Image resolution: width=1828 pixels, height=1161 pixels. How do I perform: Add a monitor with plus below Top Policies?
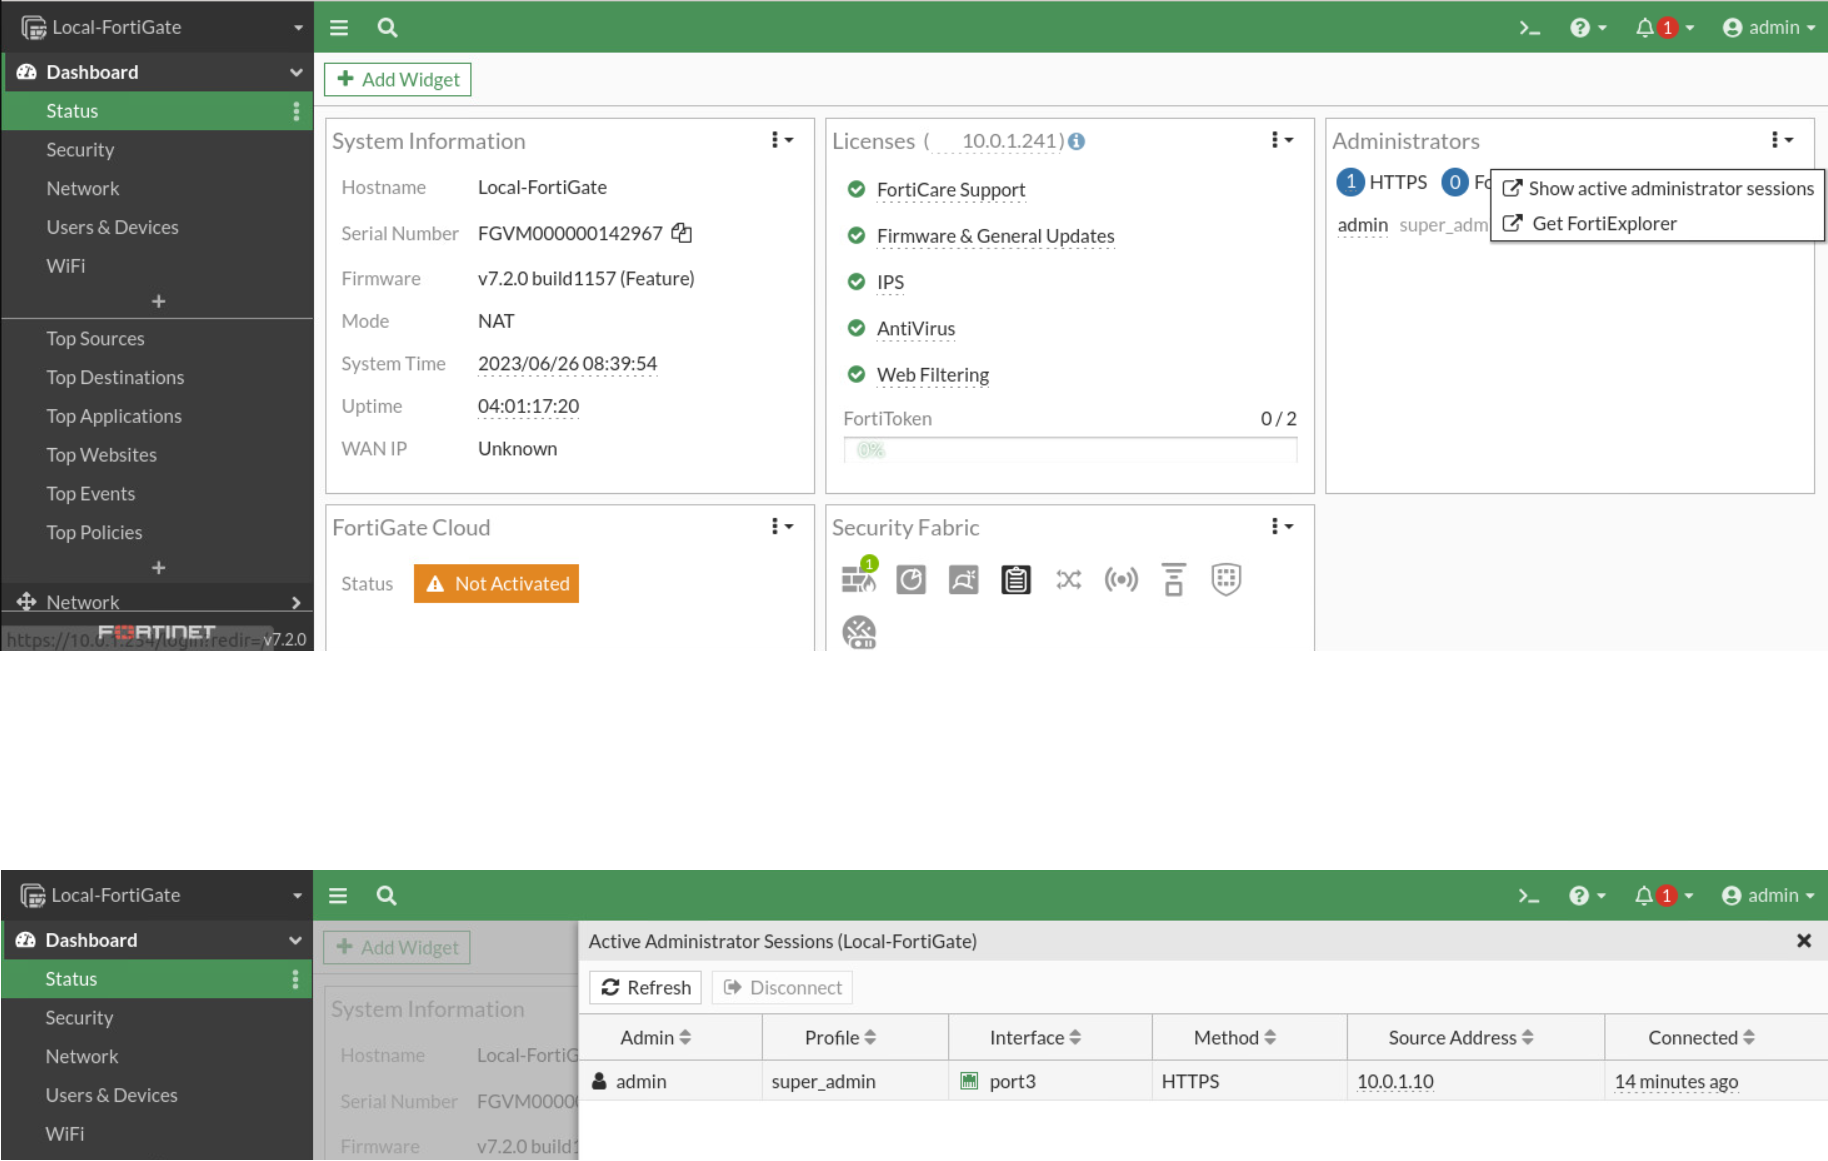(x=158, y=567)
